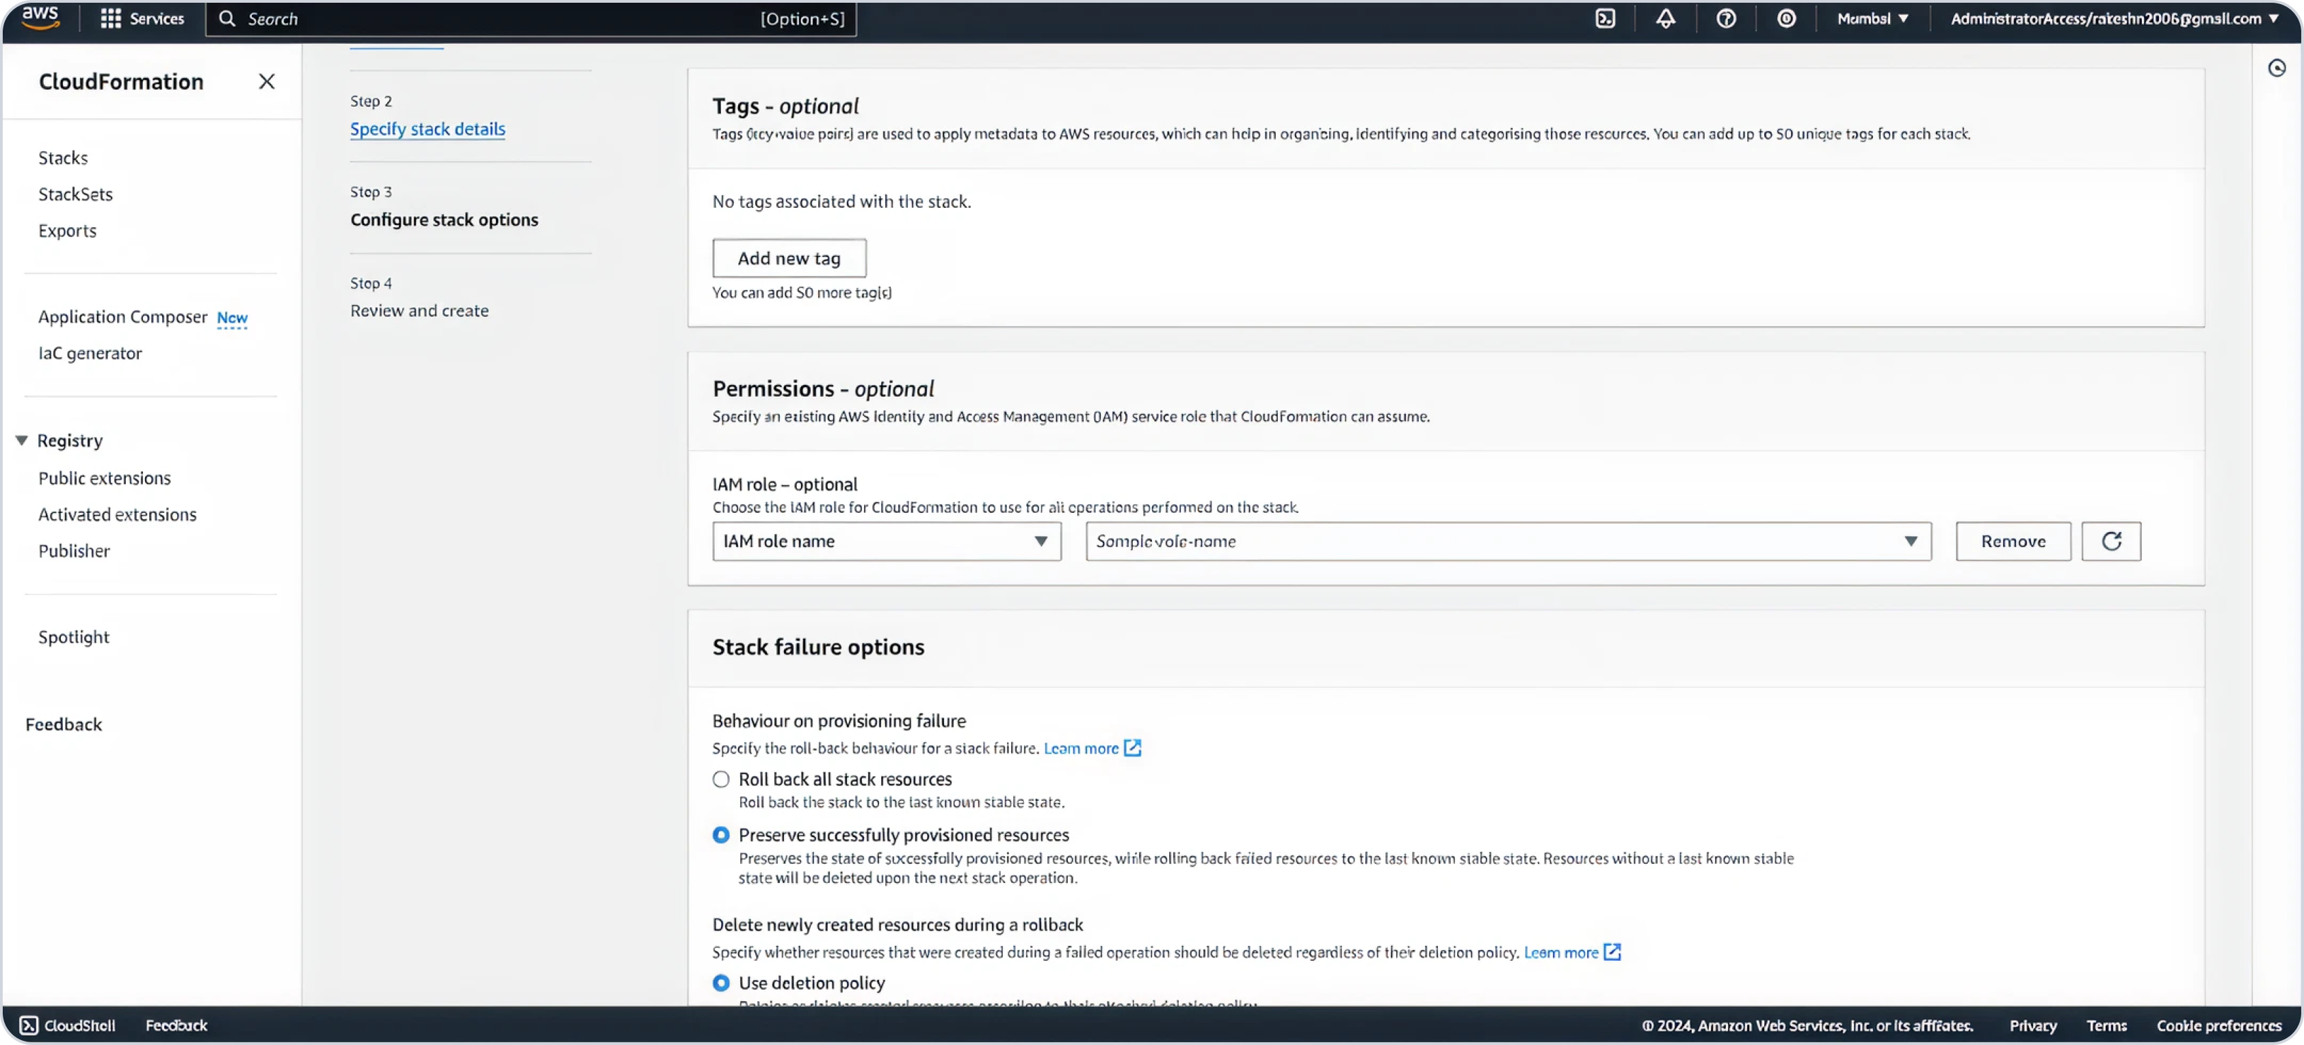The image size is (2304, 1045).
Task: Choose the Use deletion policy radio button
Action: point(721,983)
